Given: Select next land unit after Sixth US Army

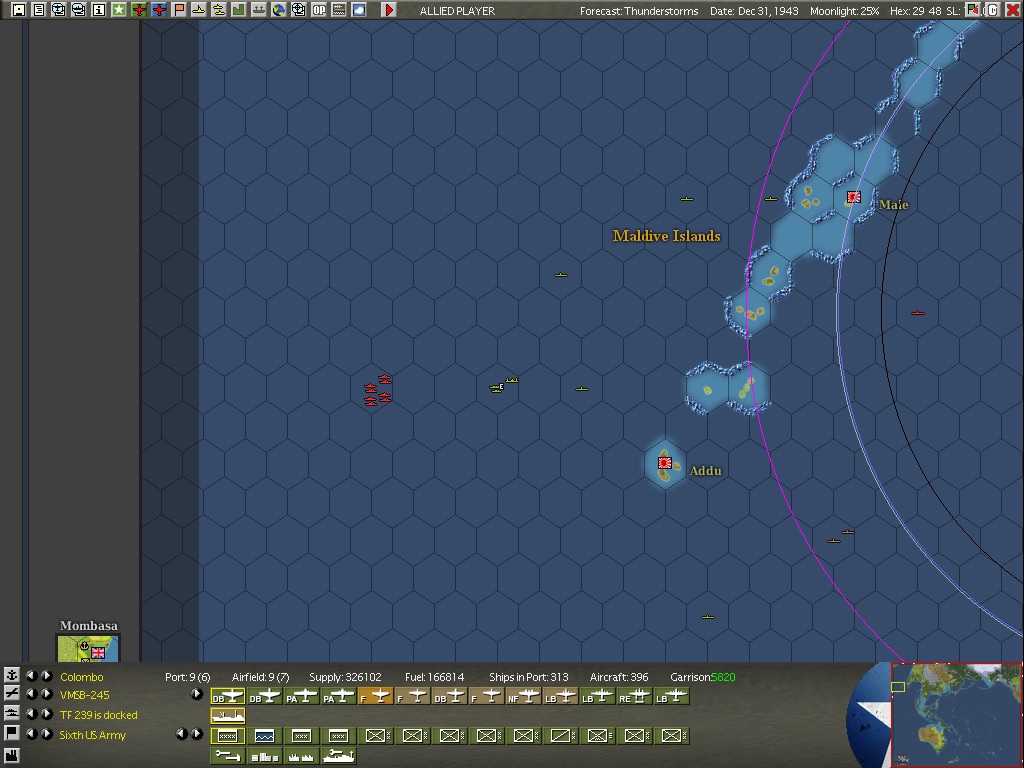Looking at the screenshot, I should pyautogui.click(x=46, y=733).
